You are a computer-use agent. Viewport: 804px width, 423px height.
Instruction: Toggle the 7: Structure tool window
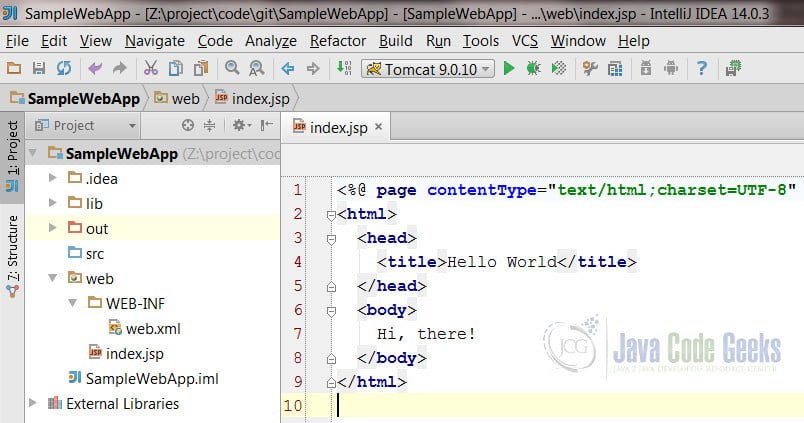[x=12, y=257]
